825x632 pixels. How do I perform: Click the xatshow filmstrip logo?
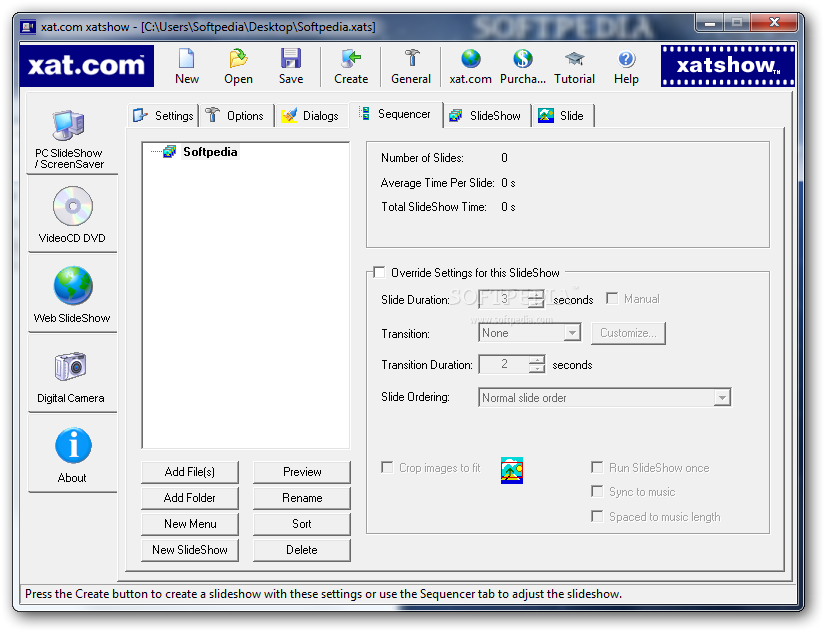(x=728, y=66)
